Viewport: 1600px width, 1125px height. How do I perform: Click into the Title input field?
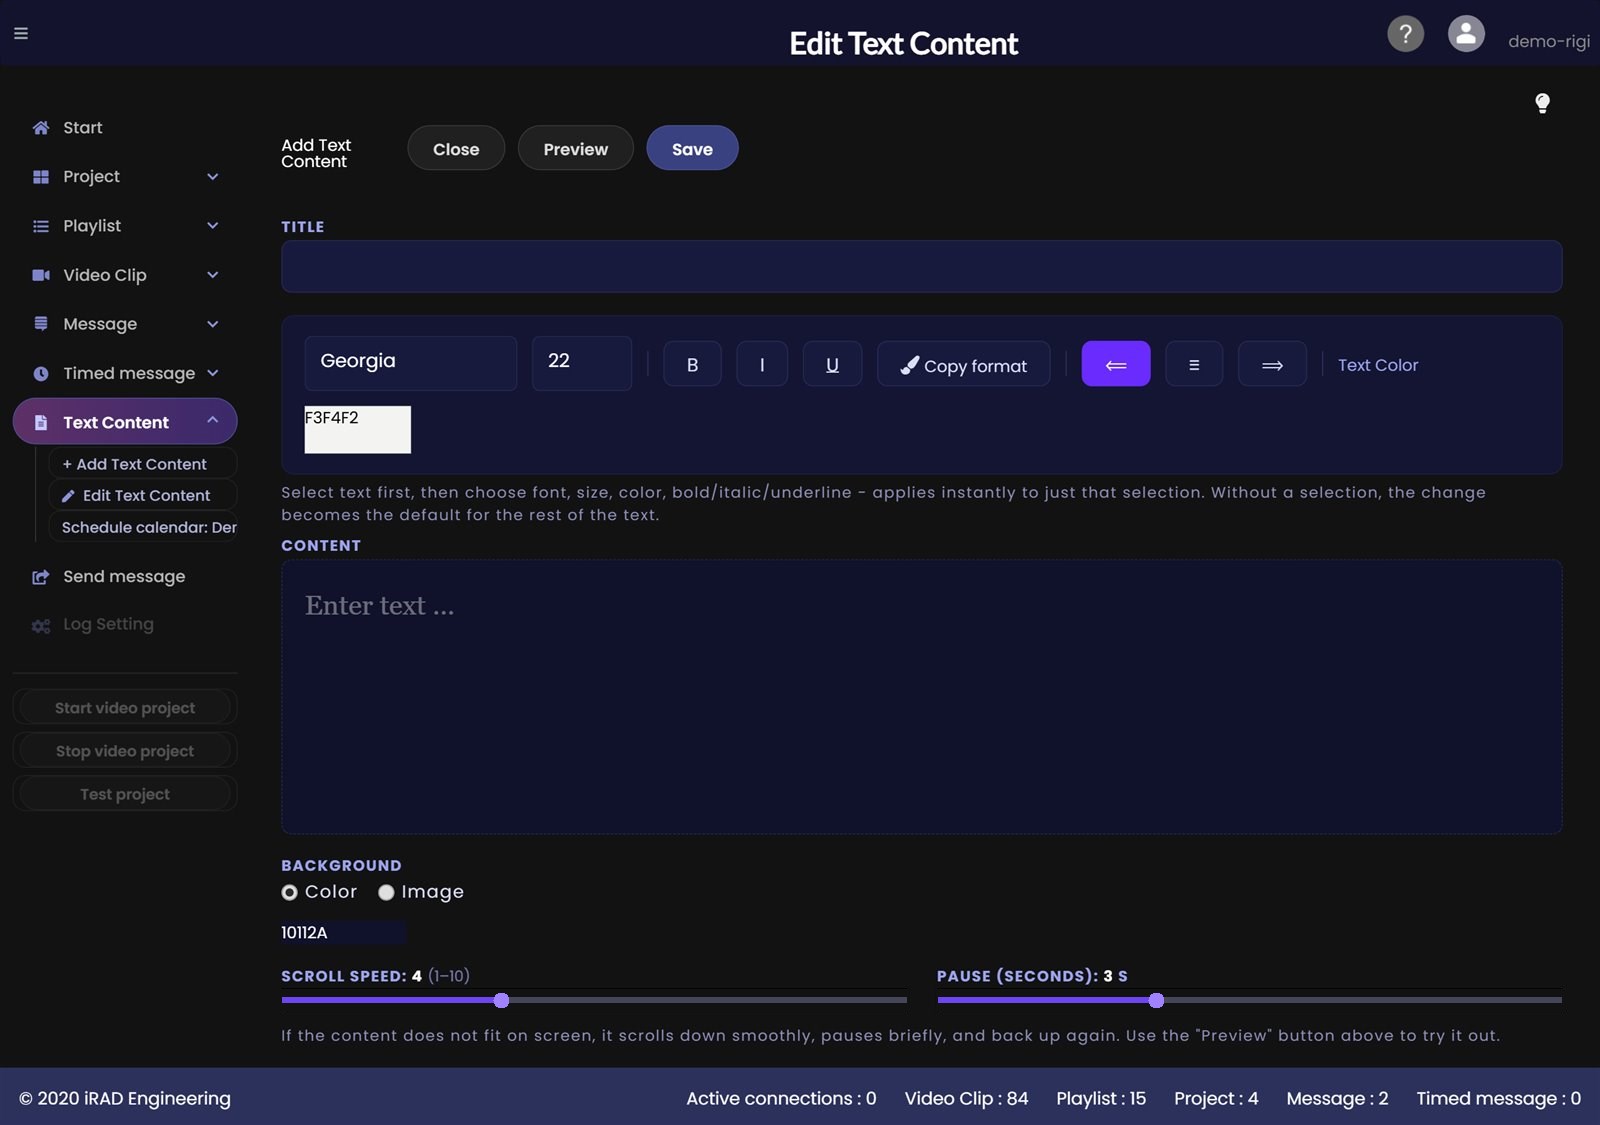tap(921, 266)
